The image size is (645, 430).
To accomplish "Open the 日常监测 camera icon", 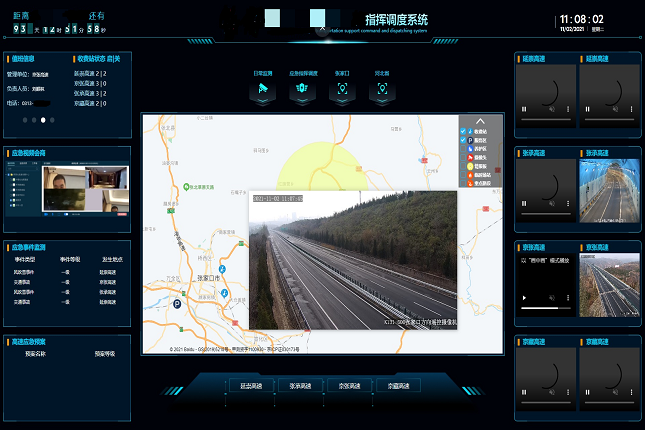I will pyautogui.click(x=263, y=88).
